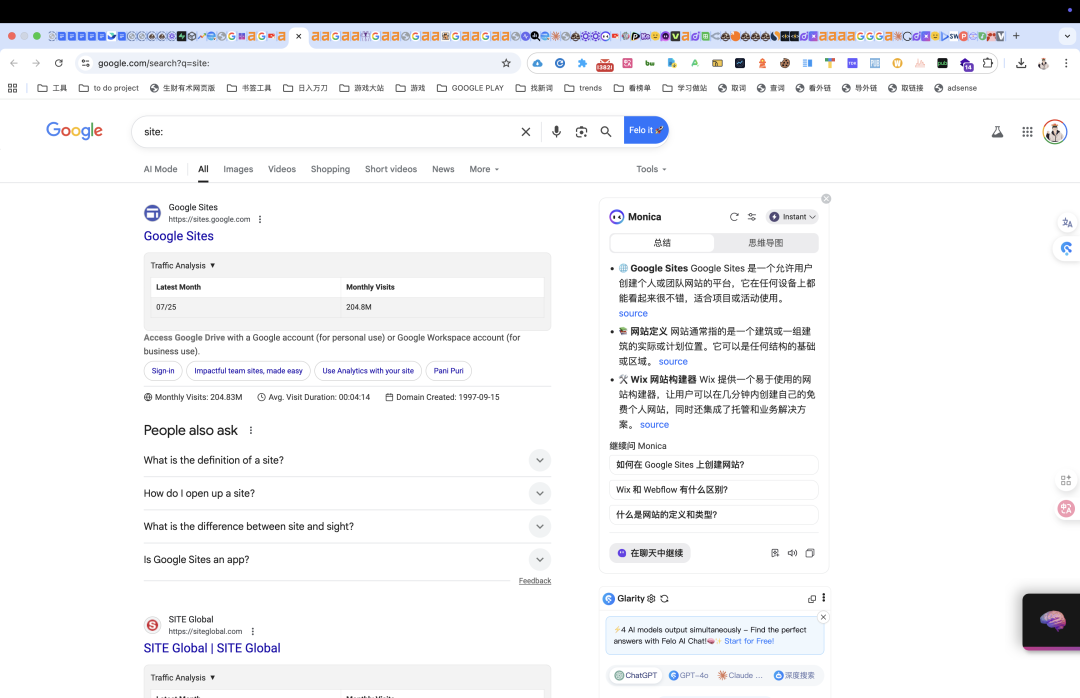Collapse SITE Global Traffic Analysis section
This screenshot has width=1080, height=698.
tap(183, 677)
